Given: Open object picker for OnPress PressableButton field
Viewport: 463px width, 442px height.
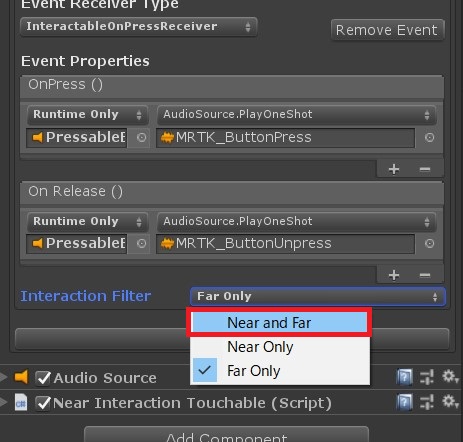Looking at the screenshot, I should (x=141, y=138).
